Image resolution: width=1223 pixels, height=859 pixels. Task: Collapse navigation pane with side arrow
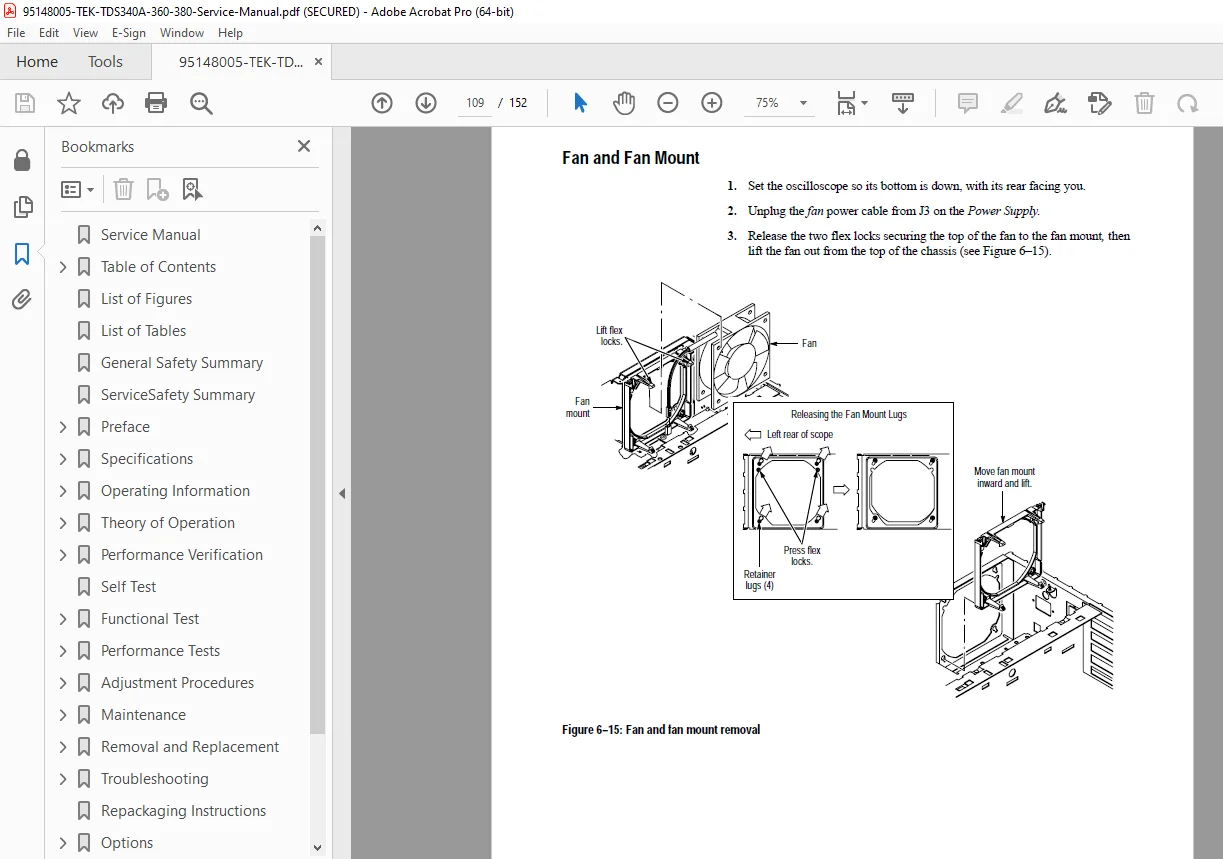pos(342,493)
